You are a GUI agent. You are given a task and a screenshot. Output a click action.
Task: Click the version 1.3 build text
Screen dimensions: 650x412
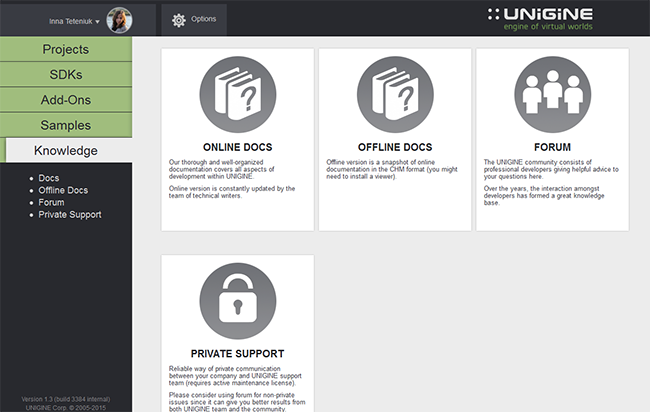65,399
